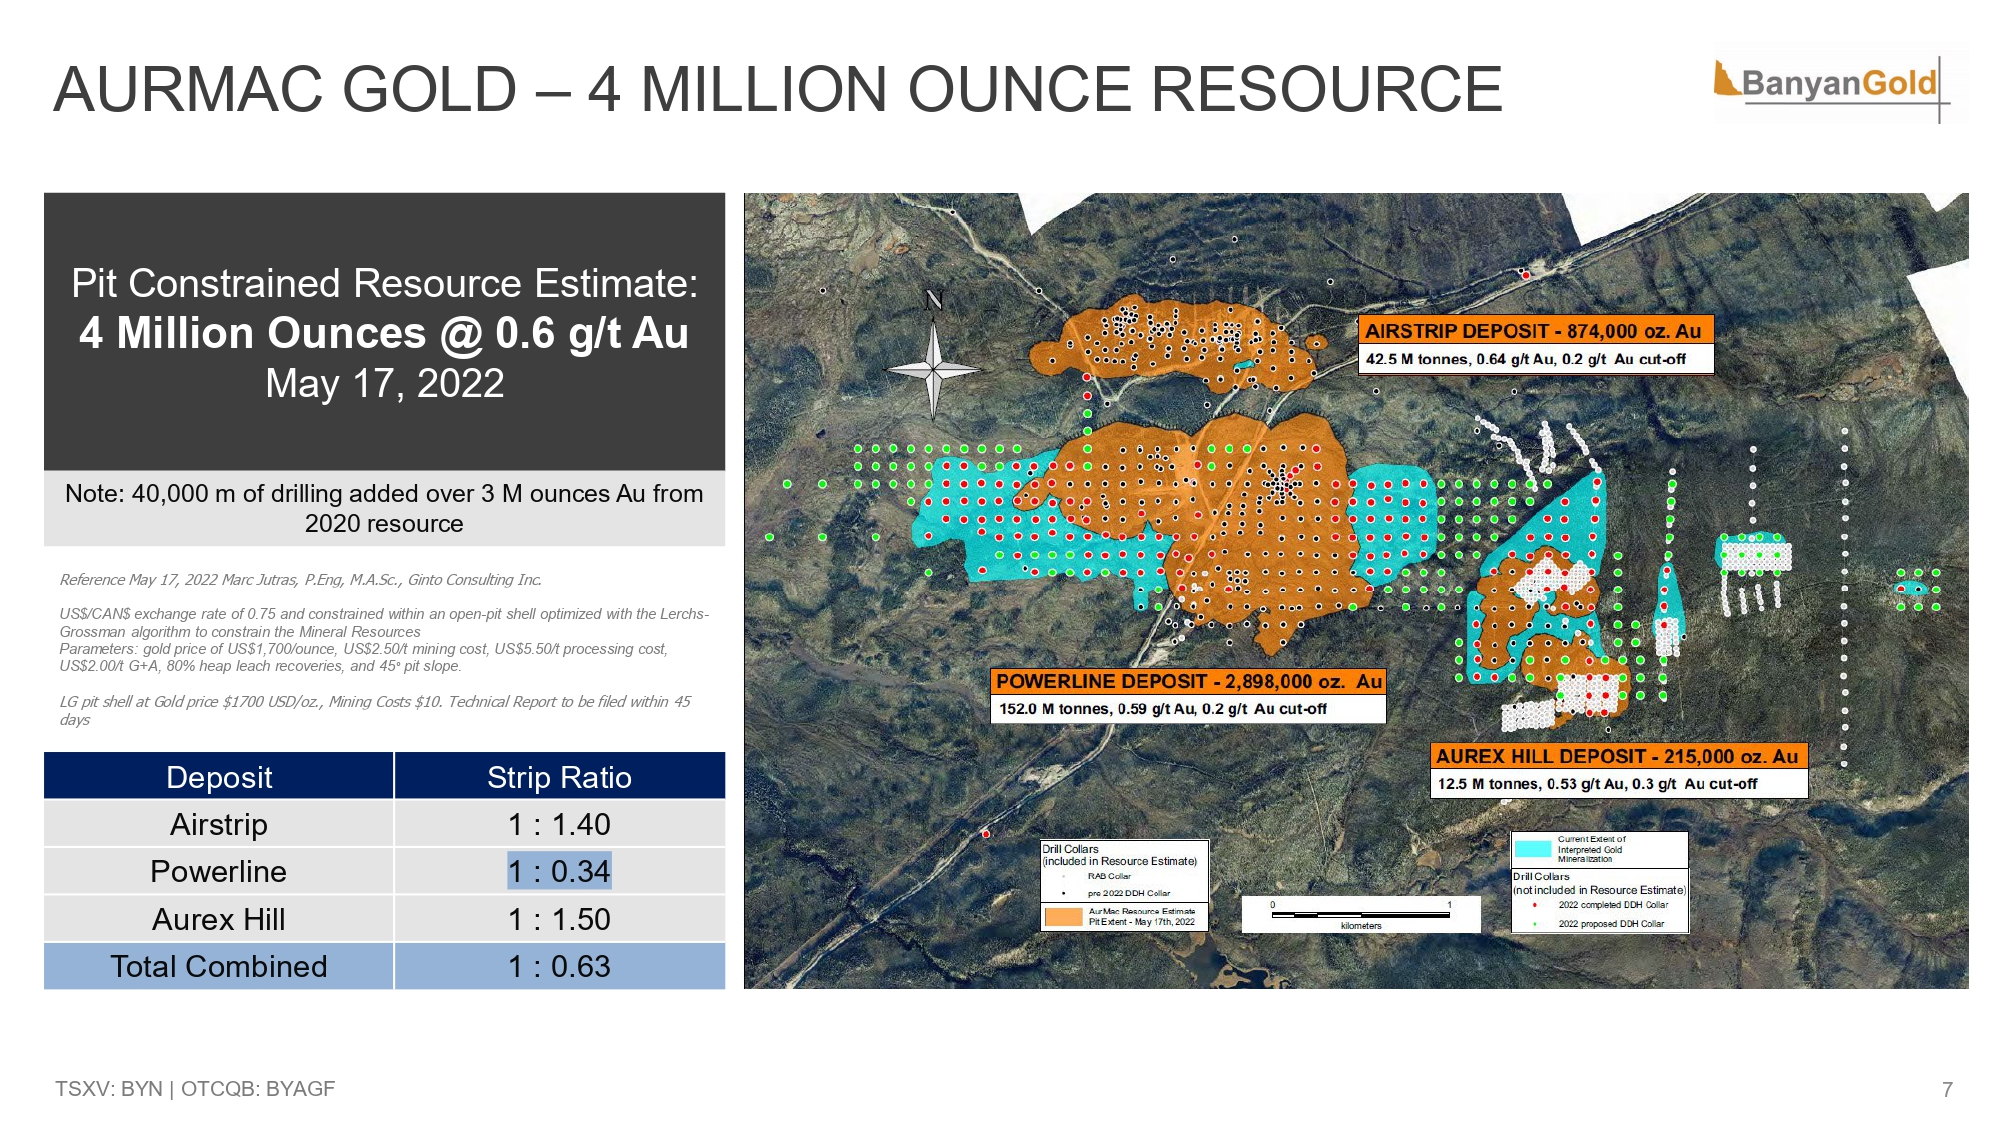Click the Drill Collars included legend box

[1124, 871]
